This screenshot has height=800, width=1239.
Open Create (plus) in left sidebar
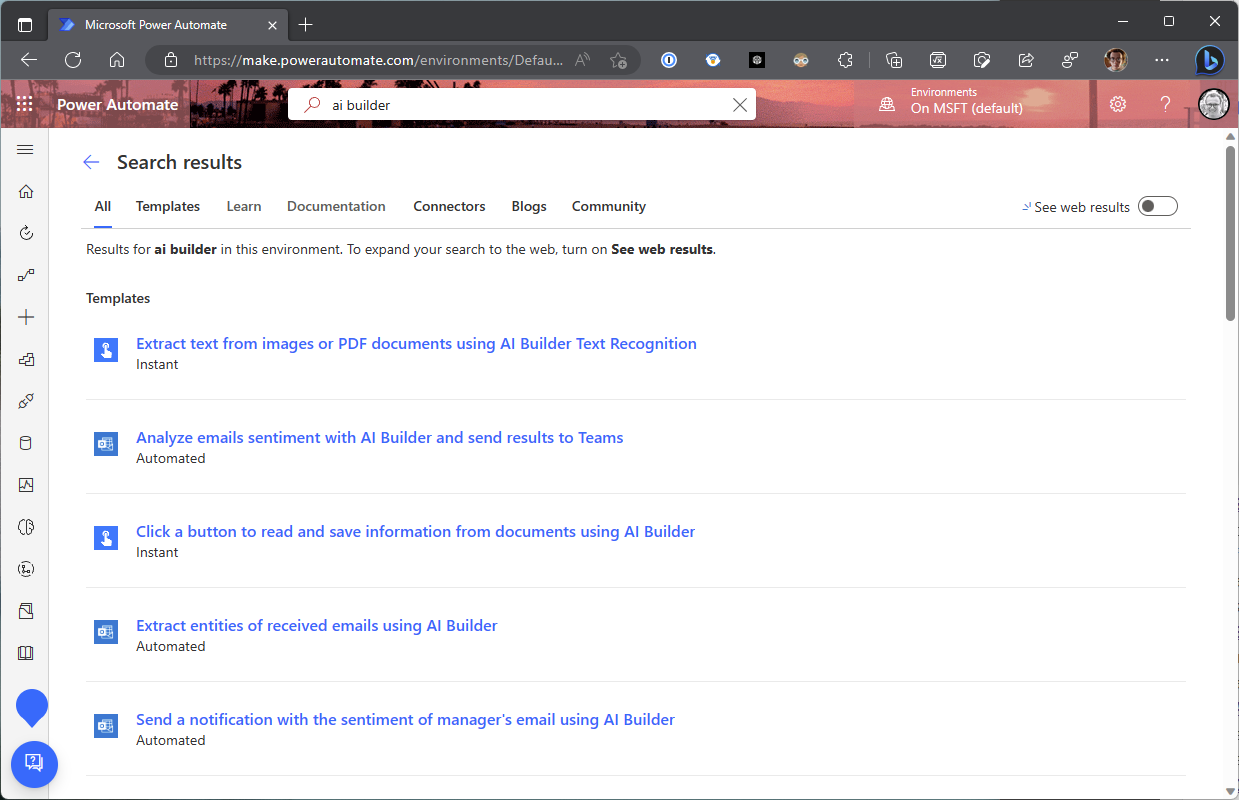(x=26, y=317)
